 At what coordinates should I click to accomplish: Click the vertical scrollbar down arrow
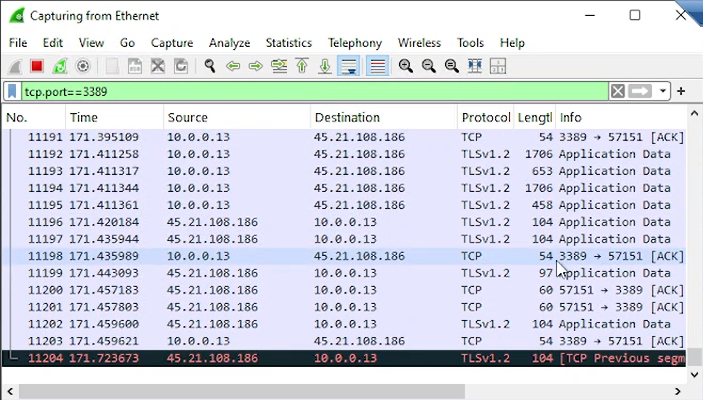pos(694,374)
